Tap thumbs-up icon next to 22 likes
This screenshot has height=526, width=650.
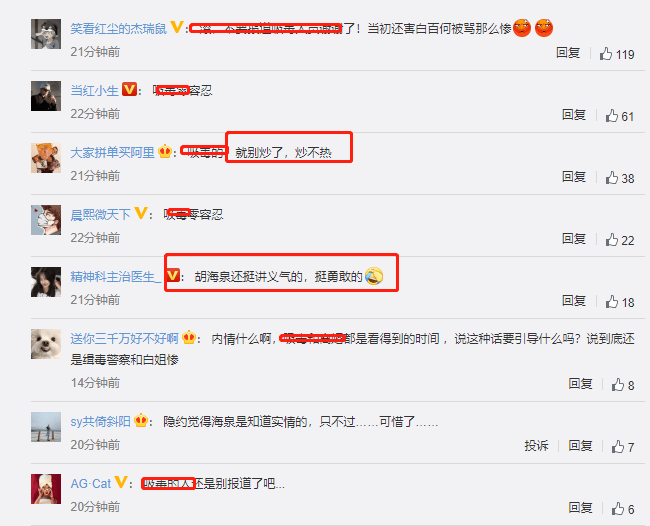[612, 240]
